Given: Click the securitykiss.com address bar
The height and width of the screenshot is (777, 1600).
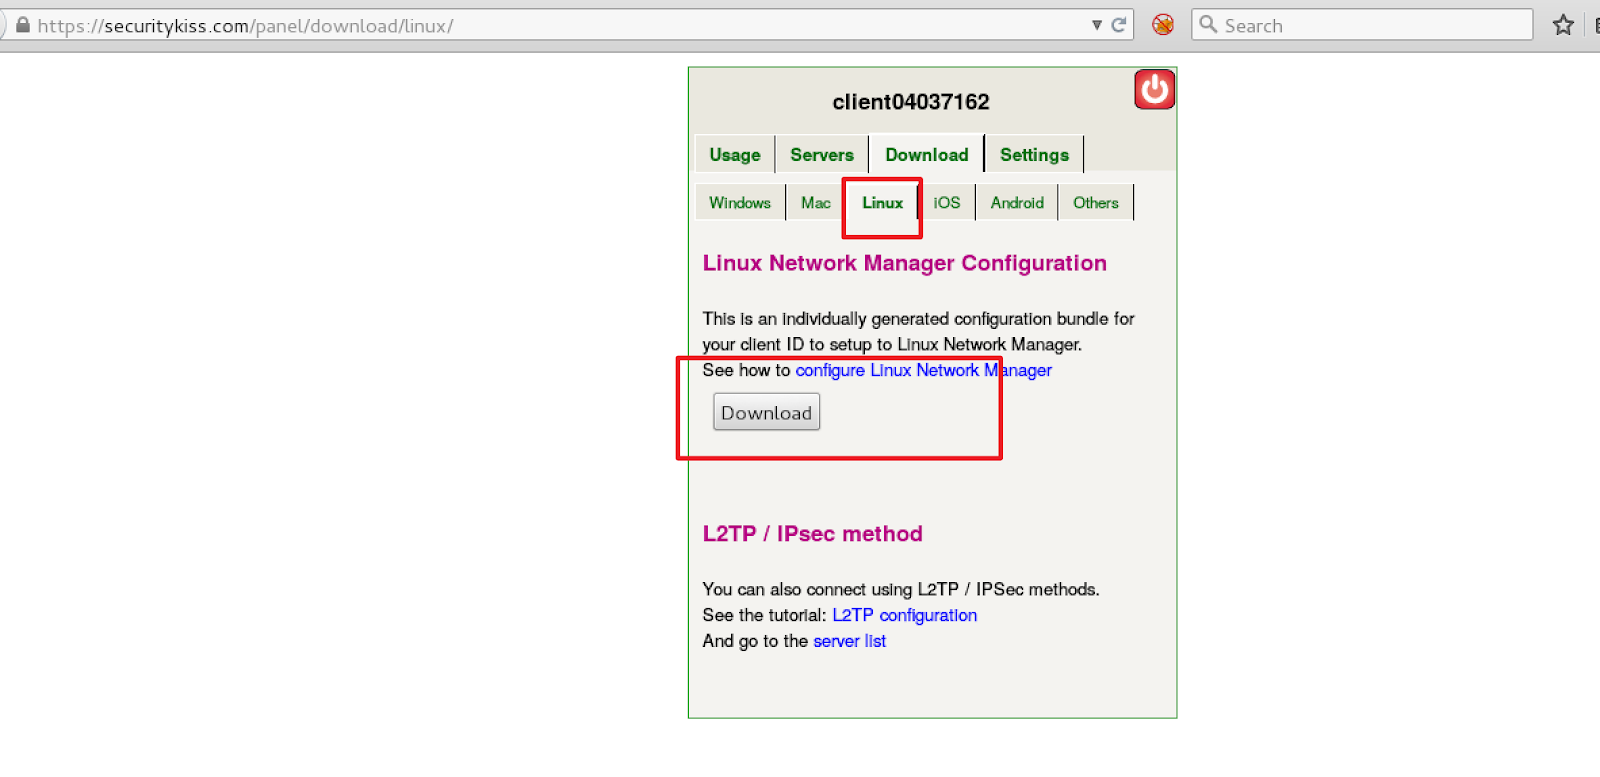Looking at the screenshot, I should (565, 25).
